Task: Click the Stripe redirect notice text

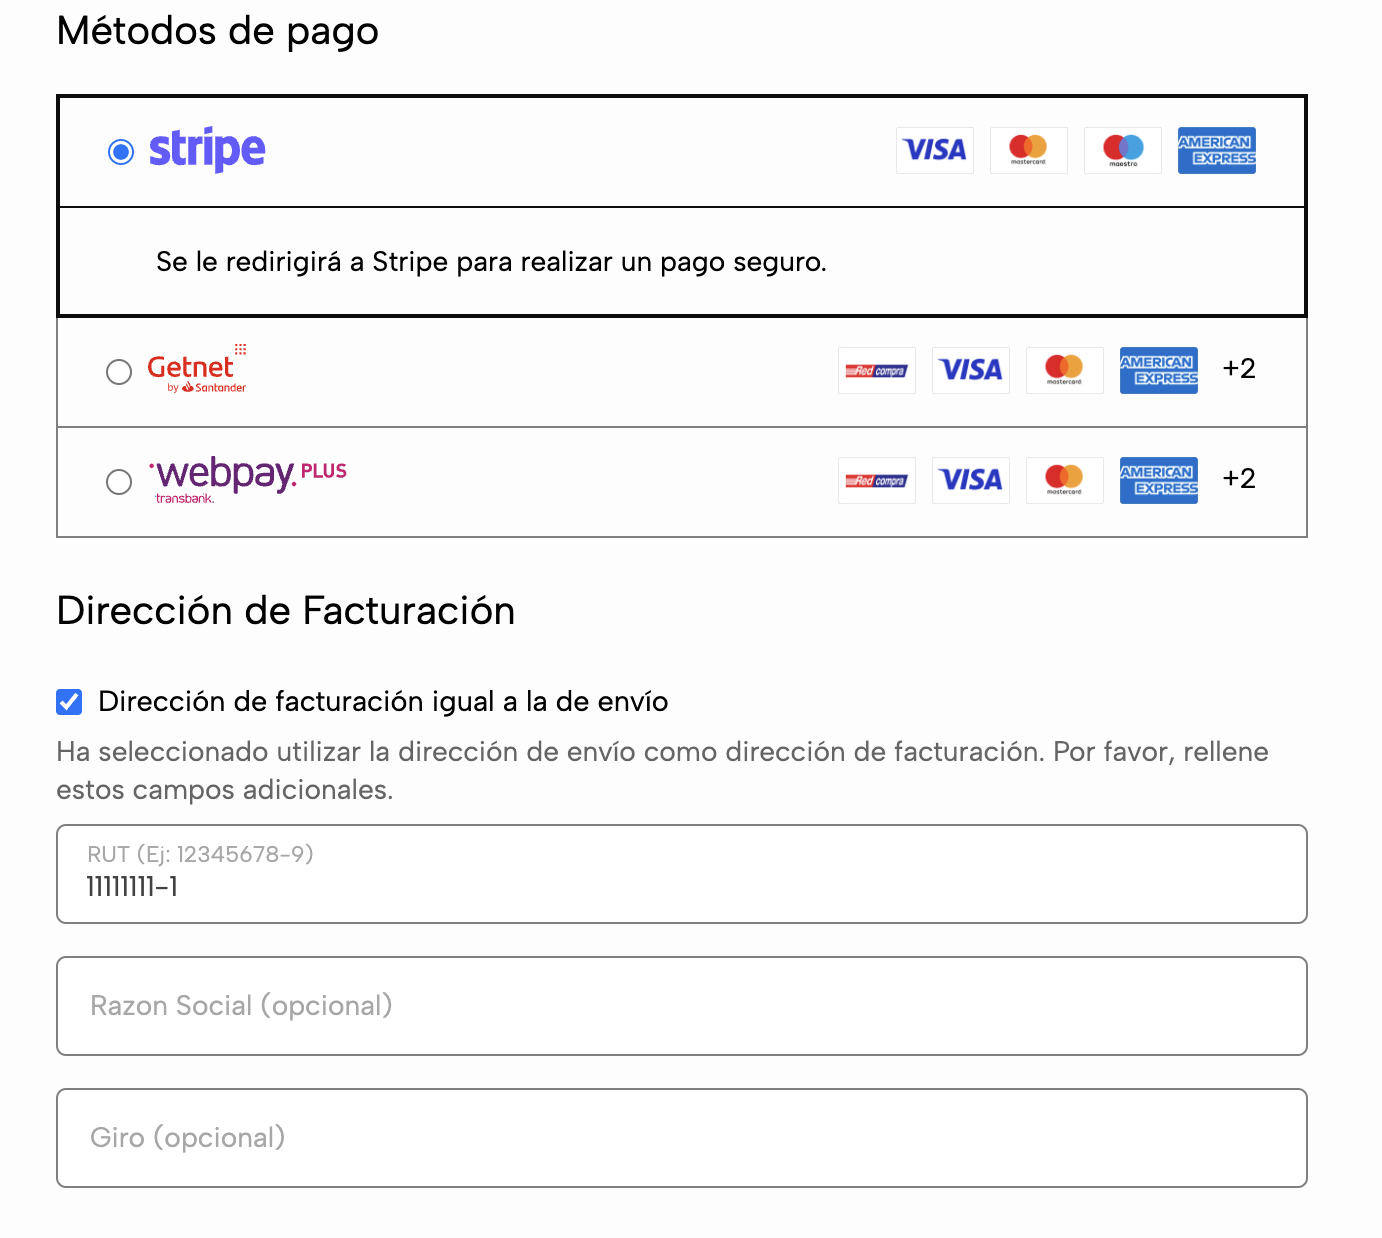Action: pyautogui.click(x=491, y=262)
